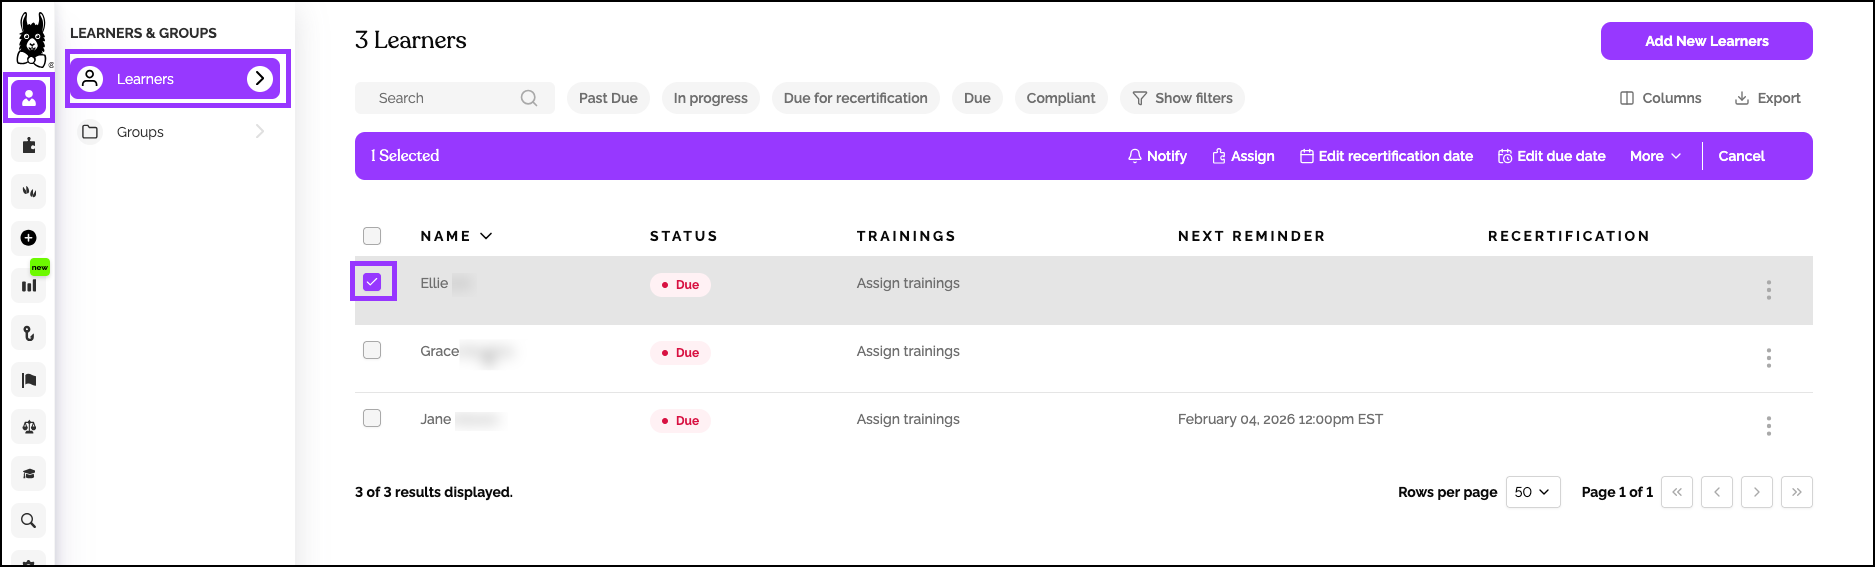Viewport: 1875px width, 567px height.
Task: Click the TRAININGS column header
Action: pyautogui.click(x=906, y=236)
